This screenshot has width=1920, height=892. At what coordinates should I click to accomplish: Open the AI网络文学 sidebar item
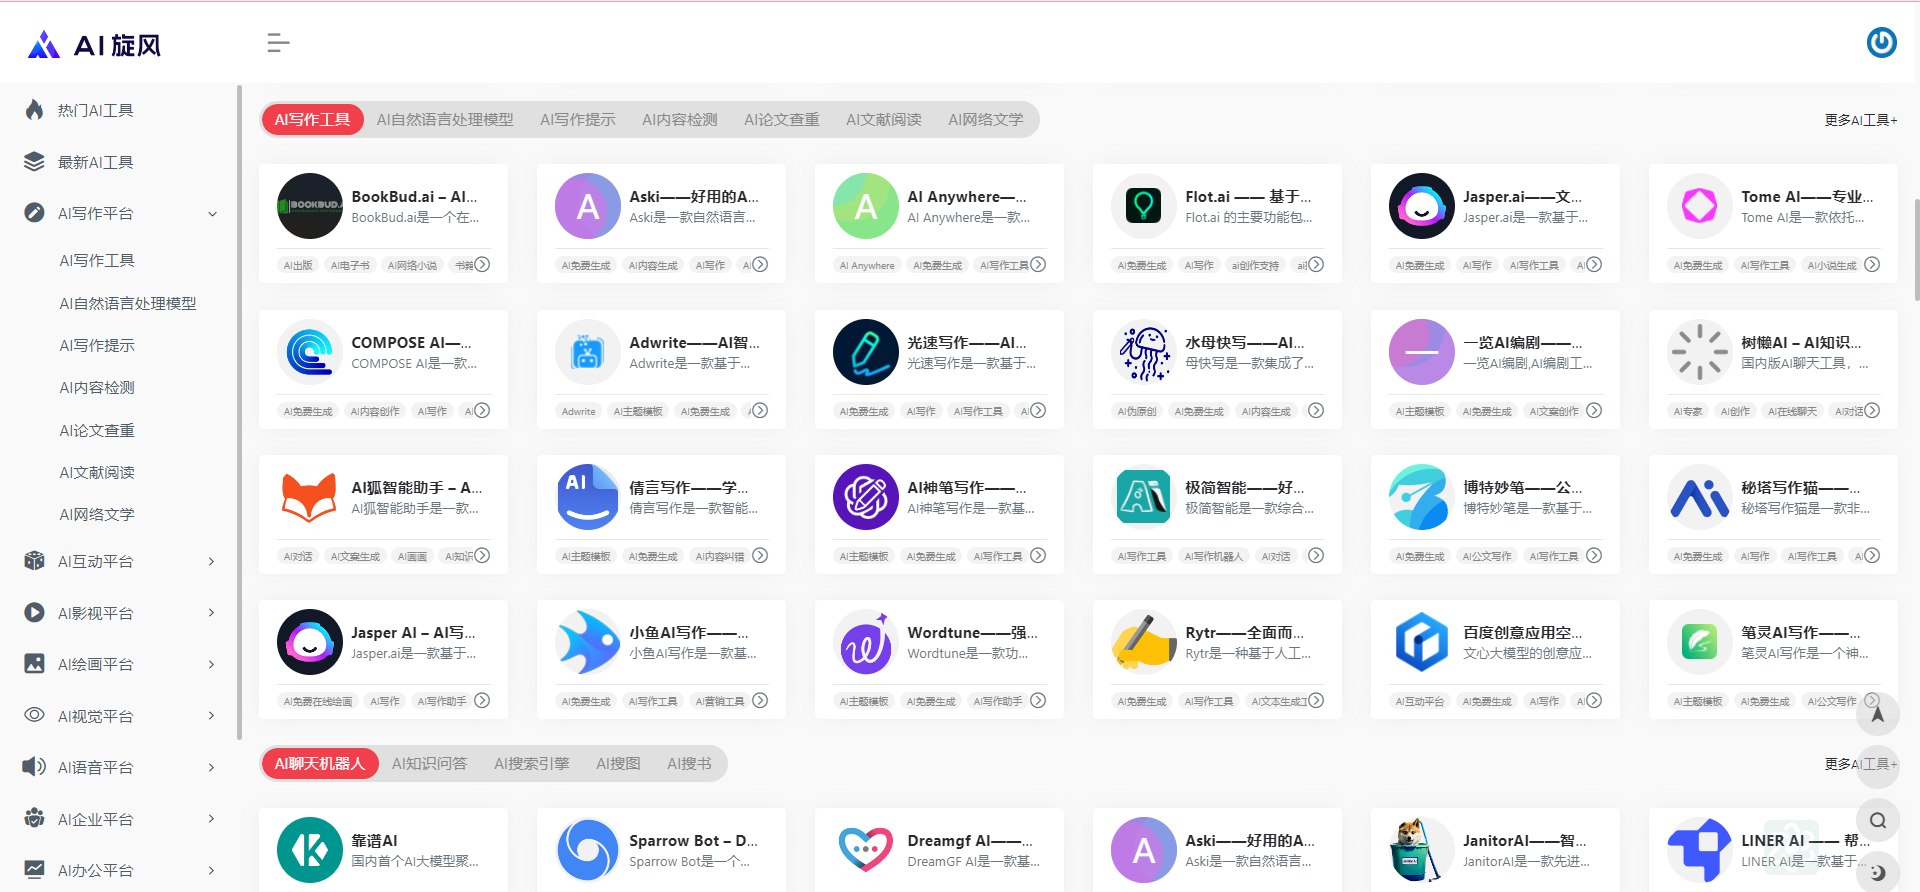click(x=97, y=514)
